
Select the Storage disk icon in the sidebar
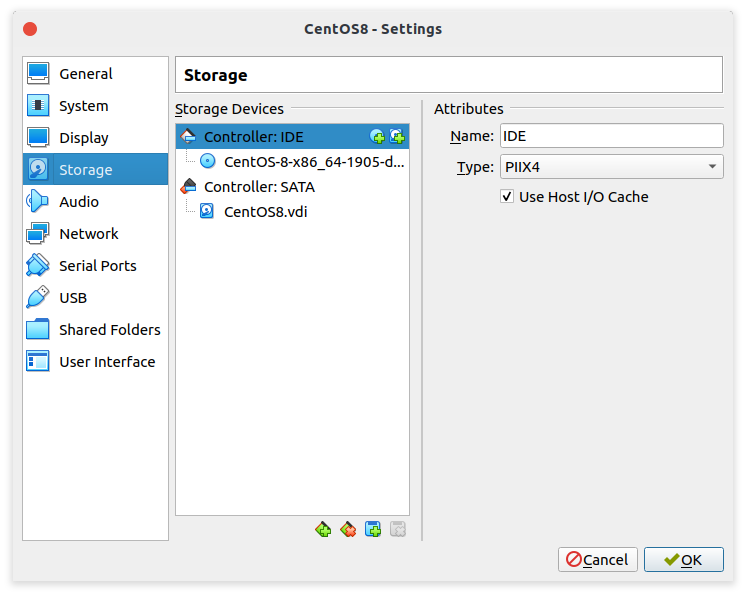(x=38, y=169)
